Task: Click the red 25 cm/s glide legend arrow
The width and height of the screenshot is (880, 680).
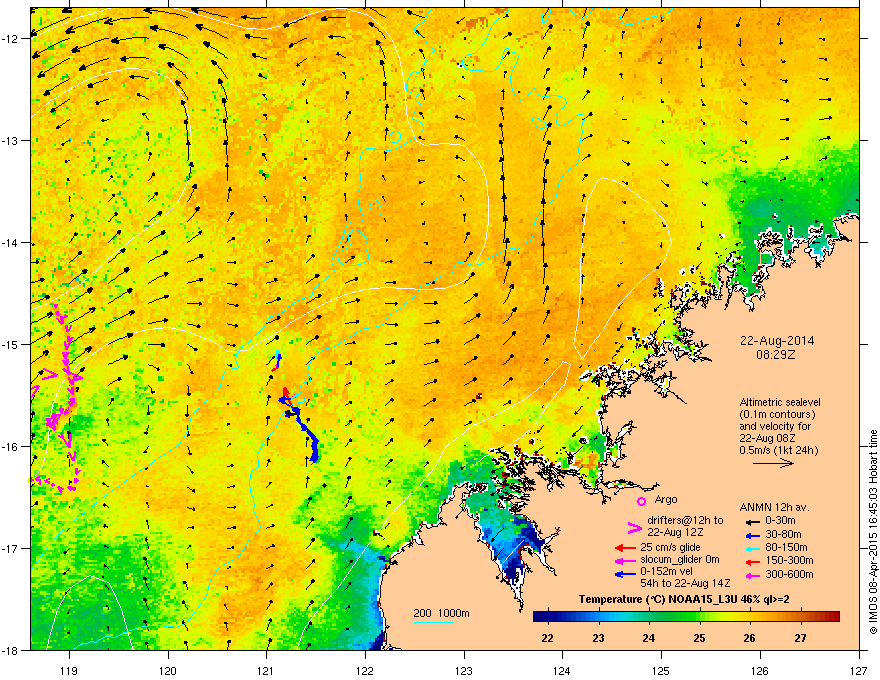Action: point(625,548)
